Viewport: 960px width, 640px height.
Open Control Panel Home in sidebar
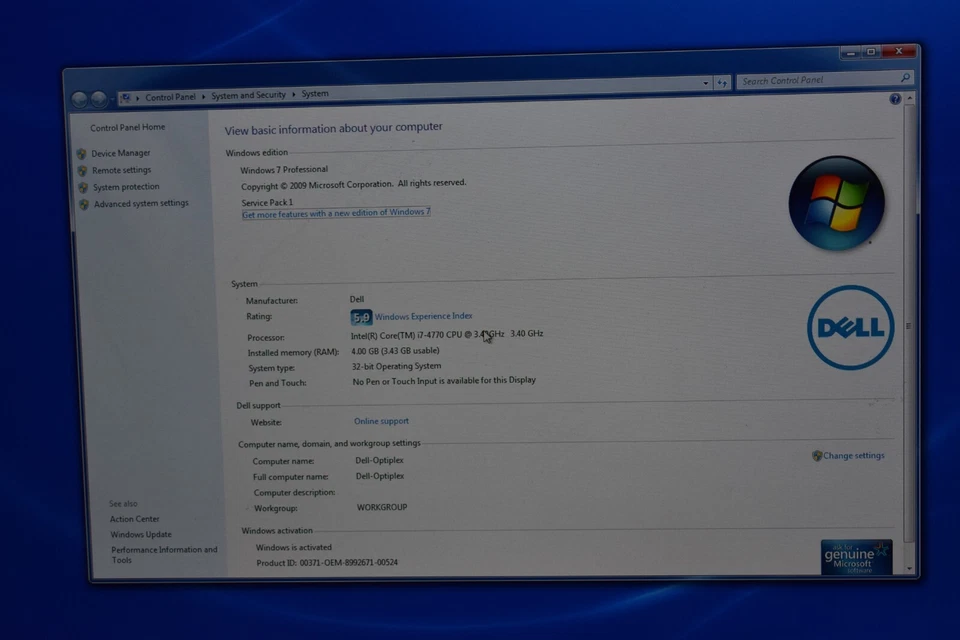[x=127, y=127]
